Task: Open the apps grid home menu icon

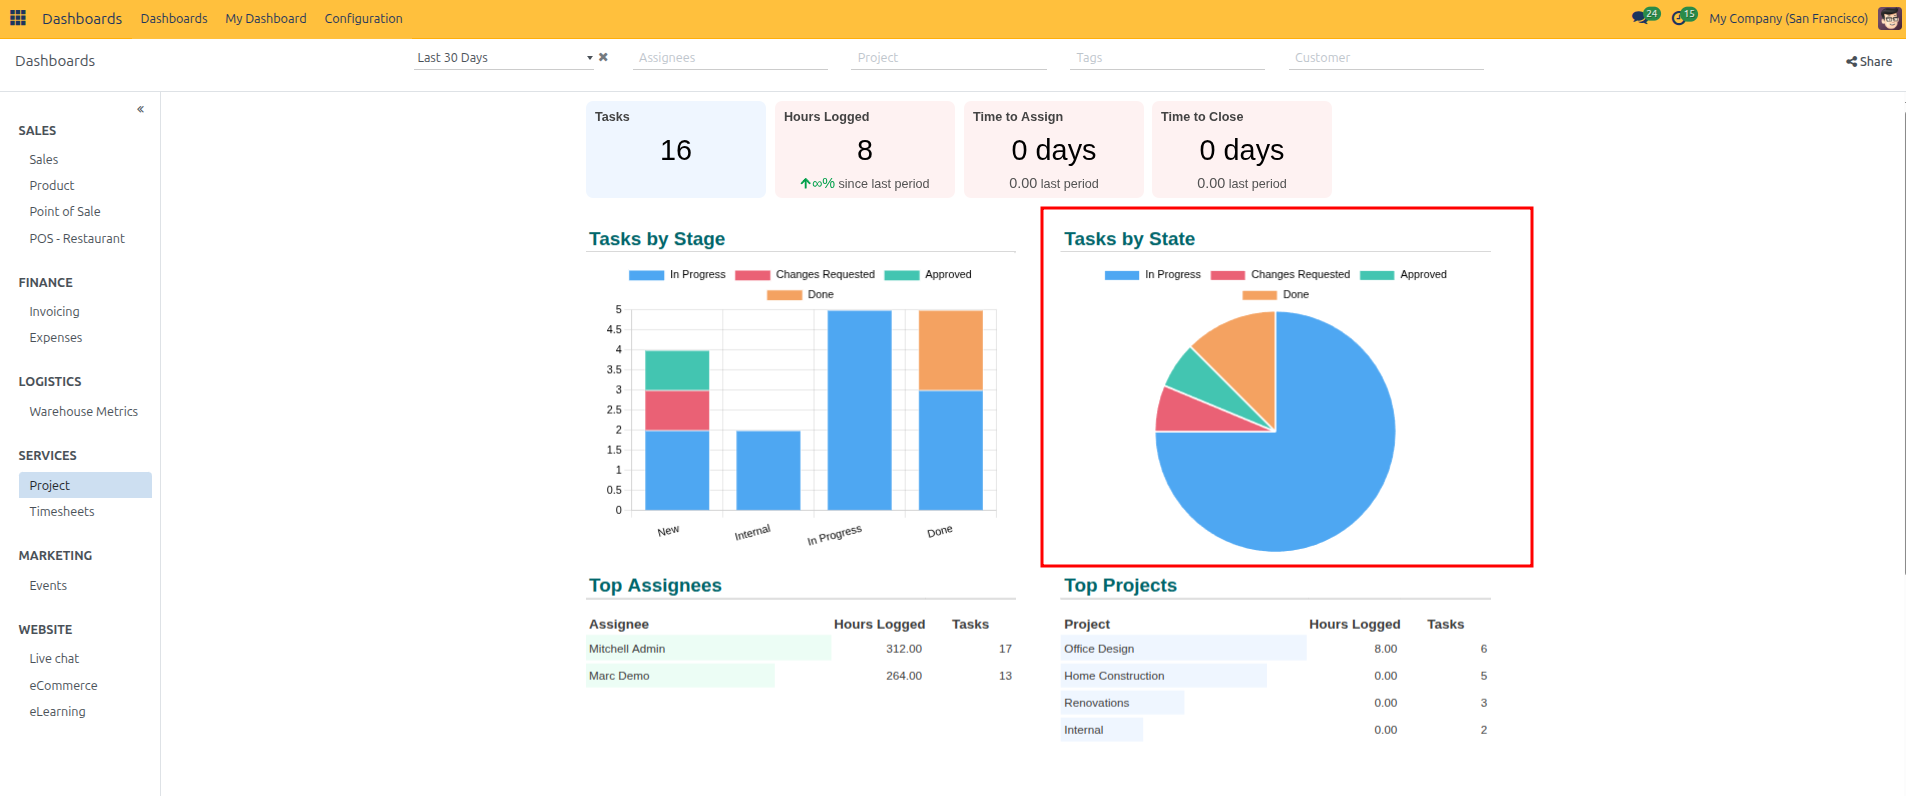Action: pos(18,18)
